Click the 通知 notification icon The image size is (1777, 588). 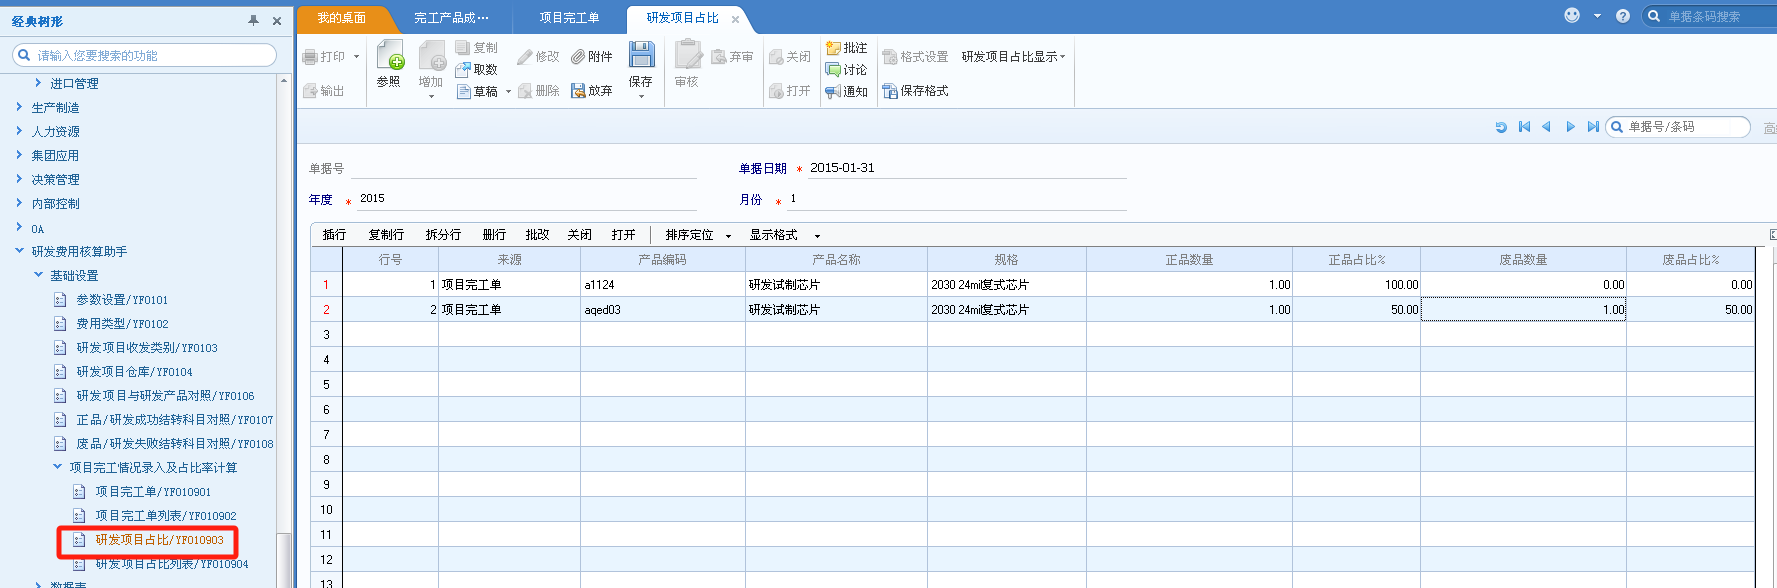pos(833,92)
